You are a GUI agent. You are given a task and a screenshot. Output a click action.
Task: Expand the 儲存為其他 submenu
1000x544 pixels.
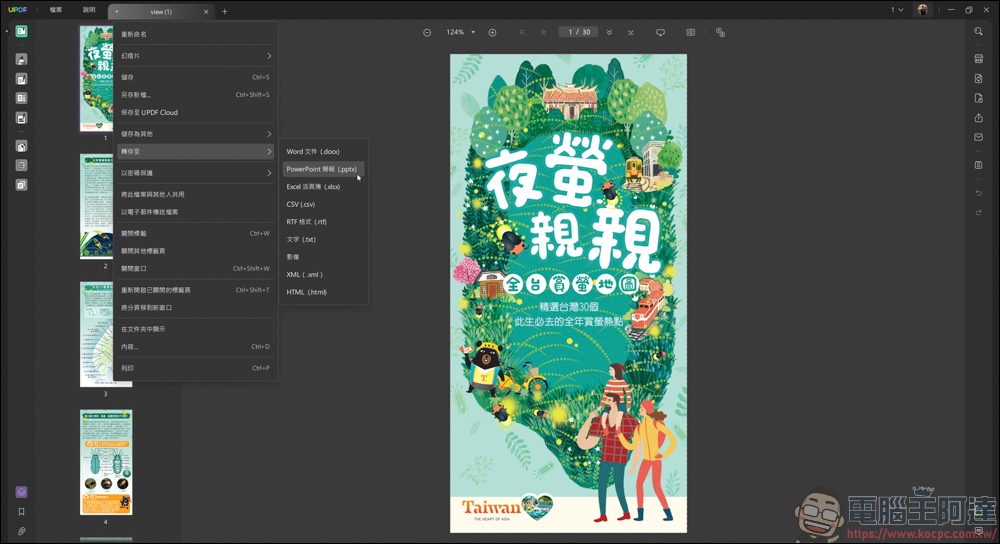coord(195,134)
